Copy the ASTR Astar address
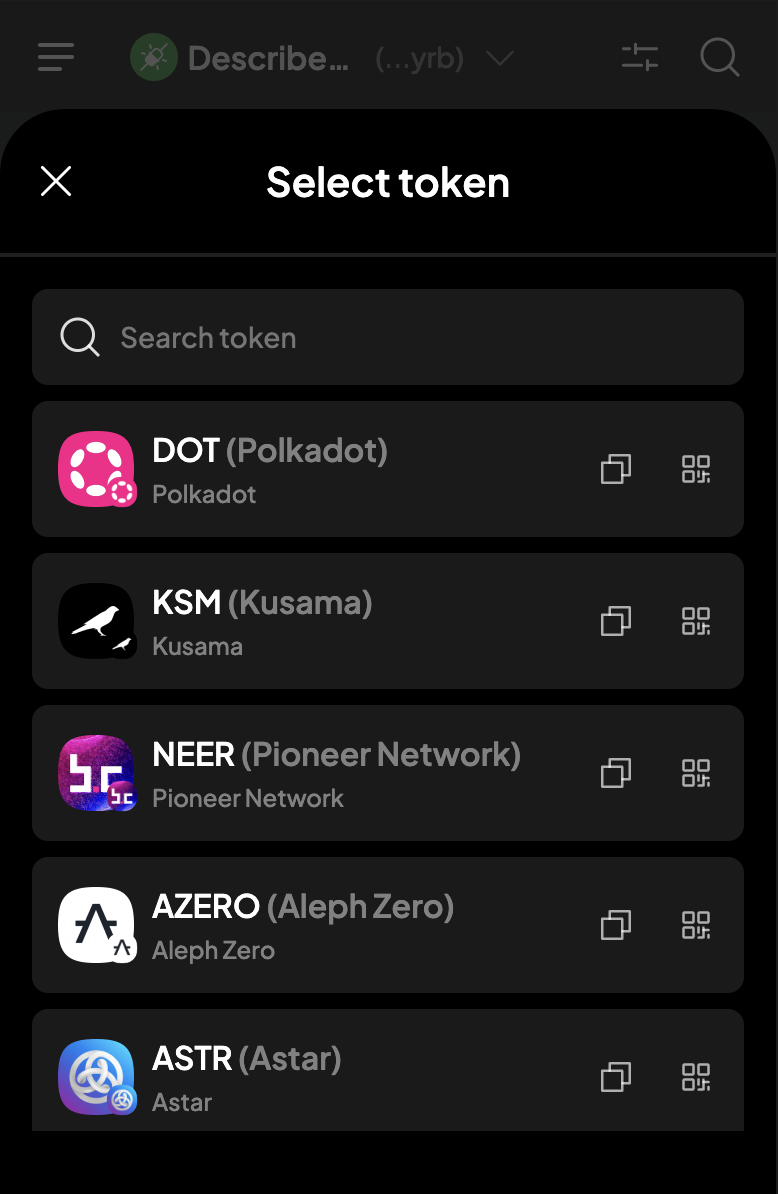 [616, 1077]
